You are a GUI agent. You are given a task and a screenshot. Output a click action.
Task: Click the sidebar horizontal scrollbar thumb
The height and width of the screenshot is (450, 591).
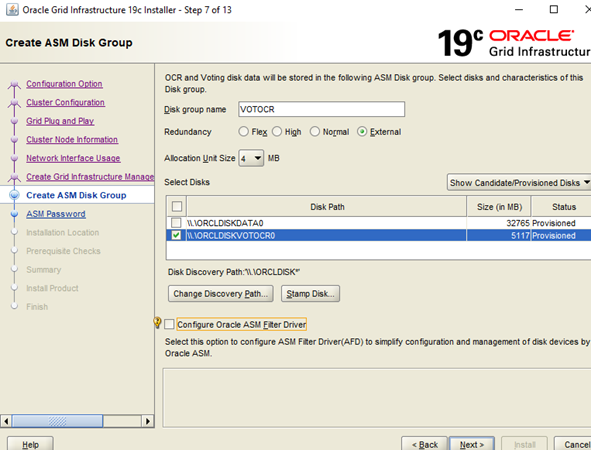tap(57, 421)
